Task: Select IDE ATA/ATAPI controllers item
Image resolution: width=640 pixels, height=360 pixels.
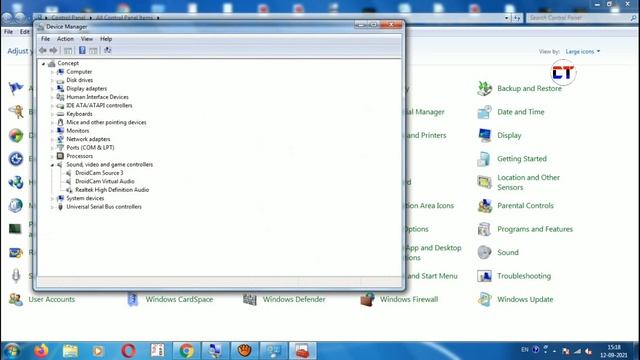Action: click(99, 105)
